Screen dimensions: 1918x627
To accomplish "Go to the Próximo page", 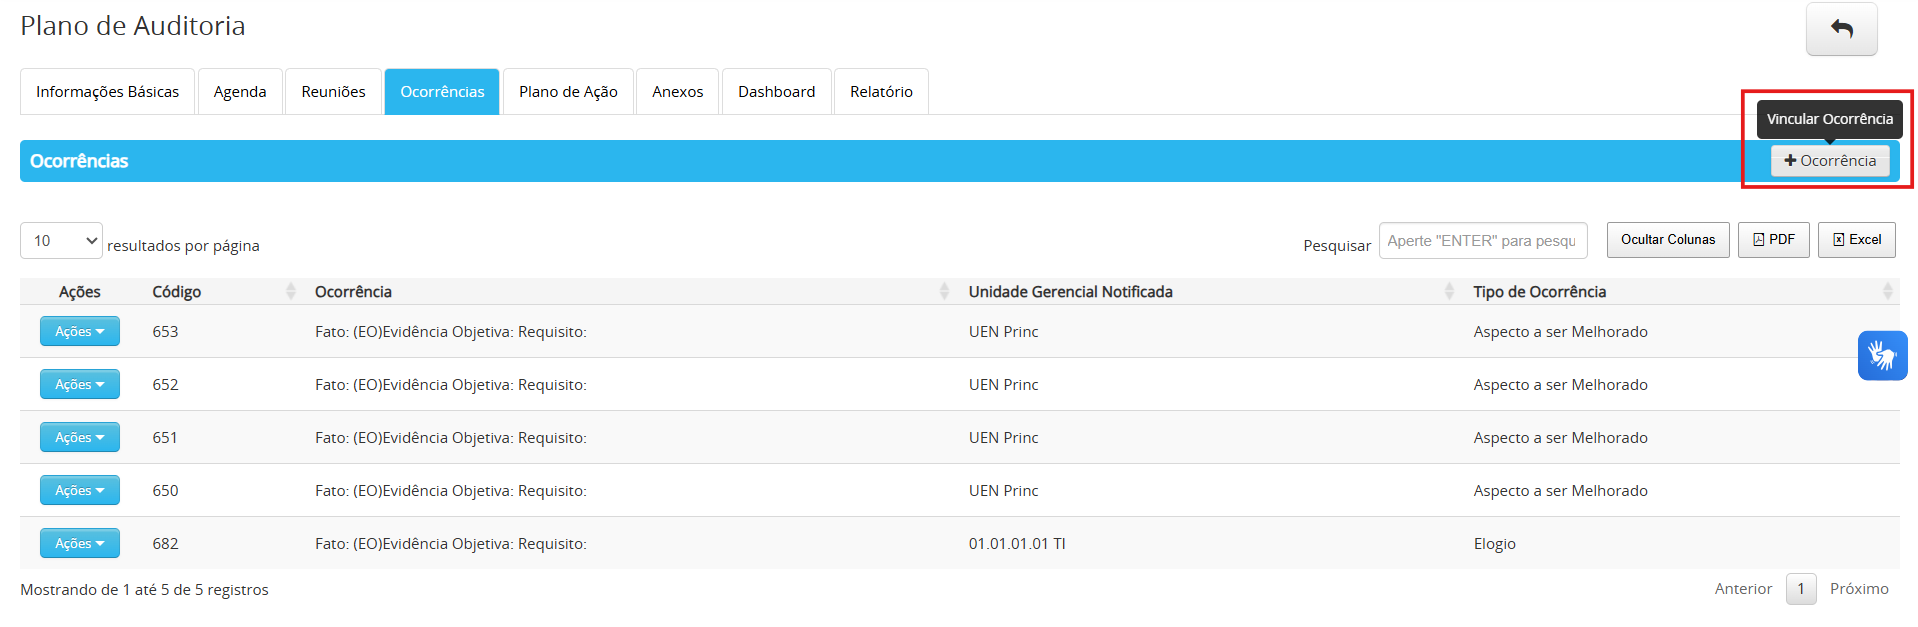I will [1858, 589].
